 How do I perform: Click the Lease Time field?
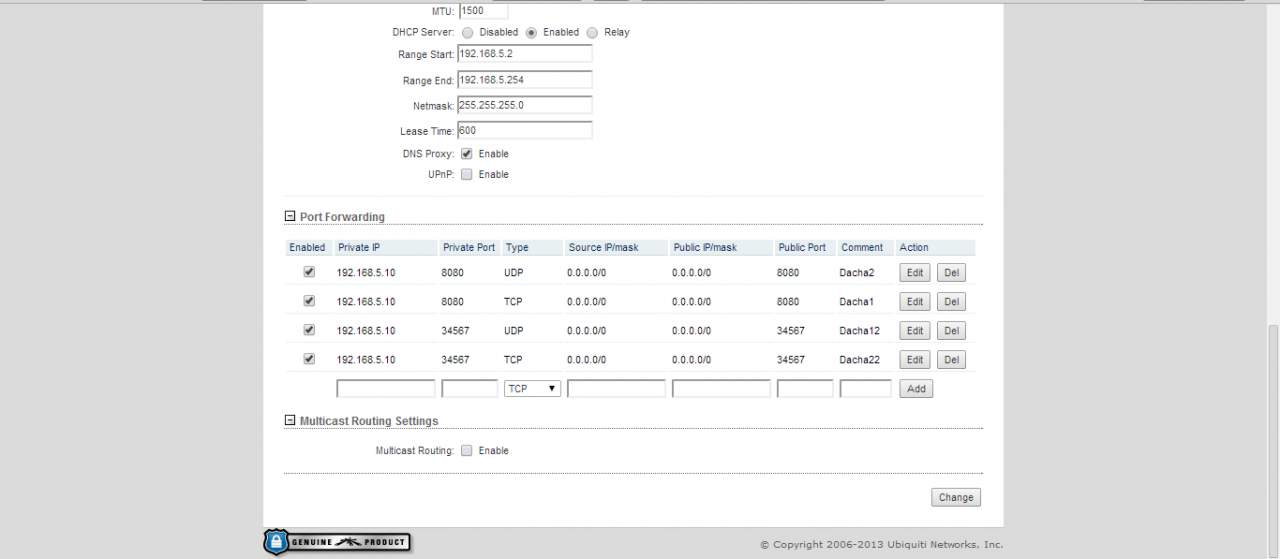[525, 131]
